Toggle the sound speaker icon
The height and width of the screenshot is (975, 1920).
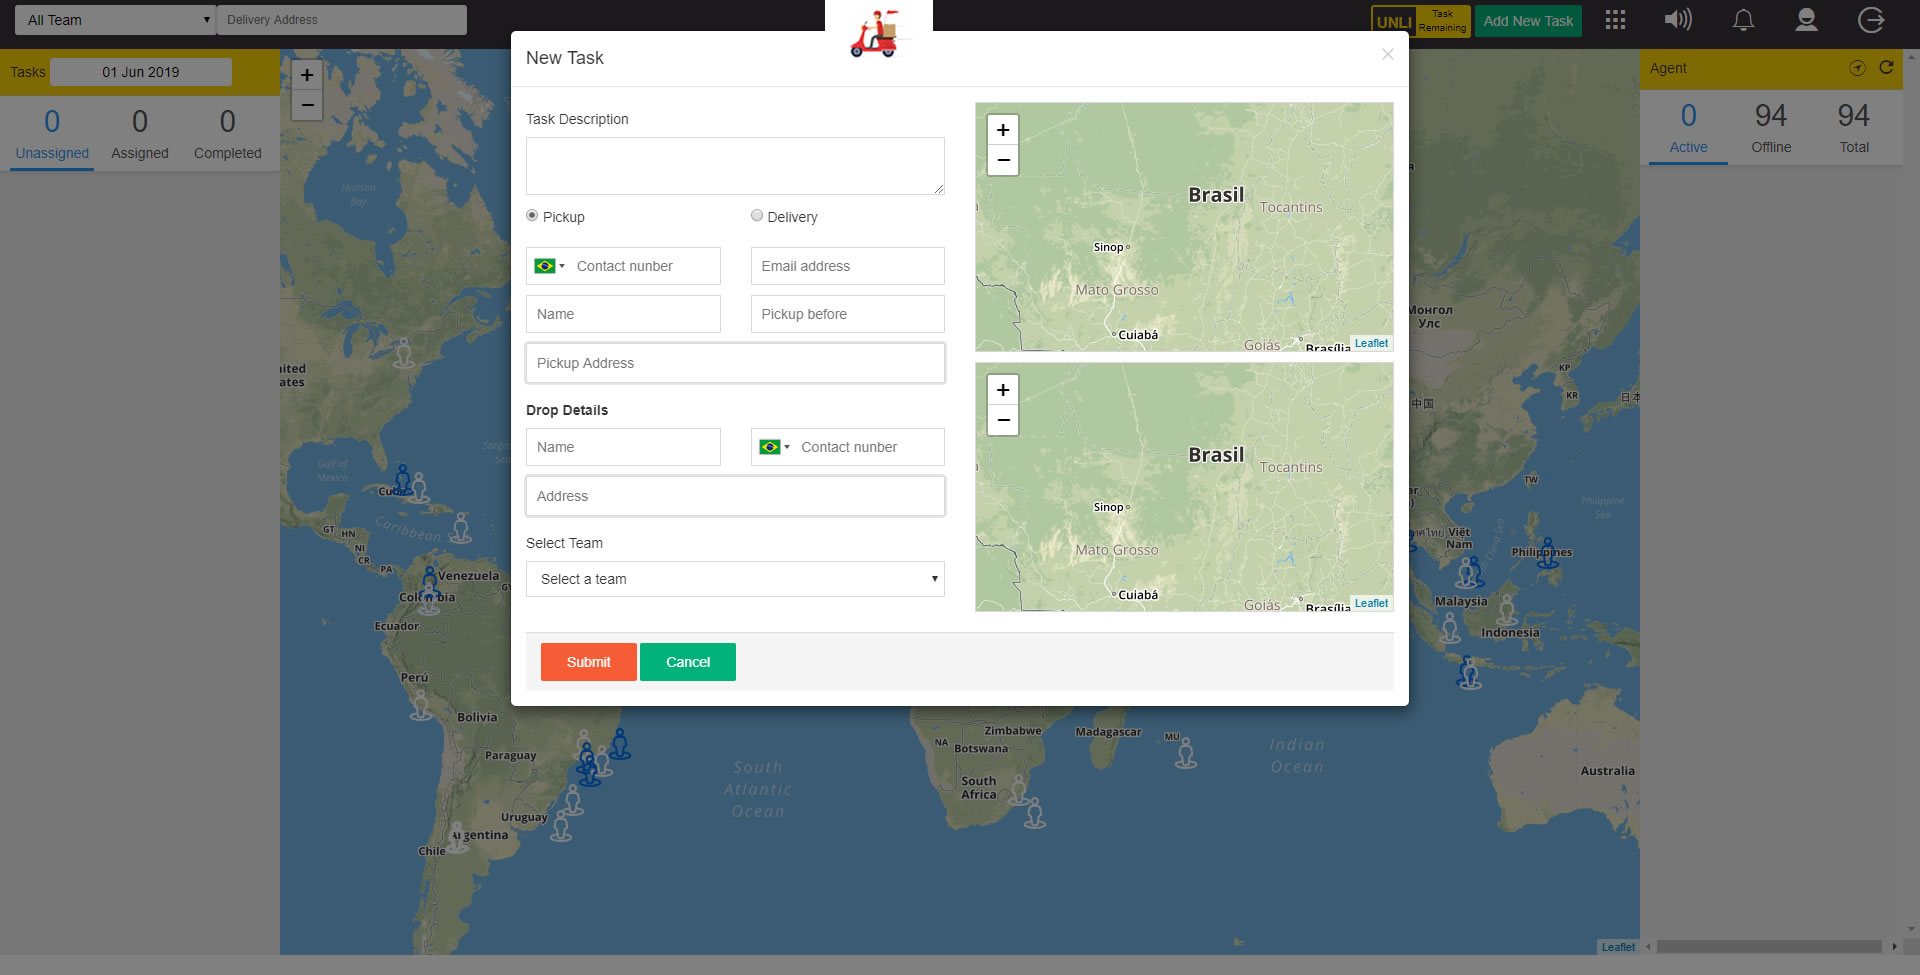[x=1678, y=20]
